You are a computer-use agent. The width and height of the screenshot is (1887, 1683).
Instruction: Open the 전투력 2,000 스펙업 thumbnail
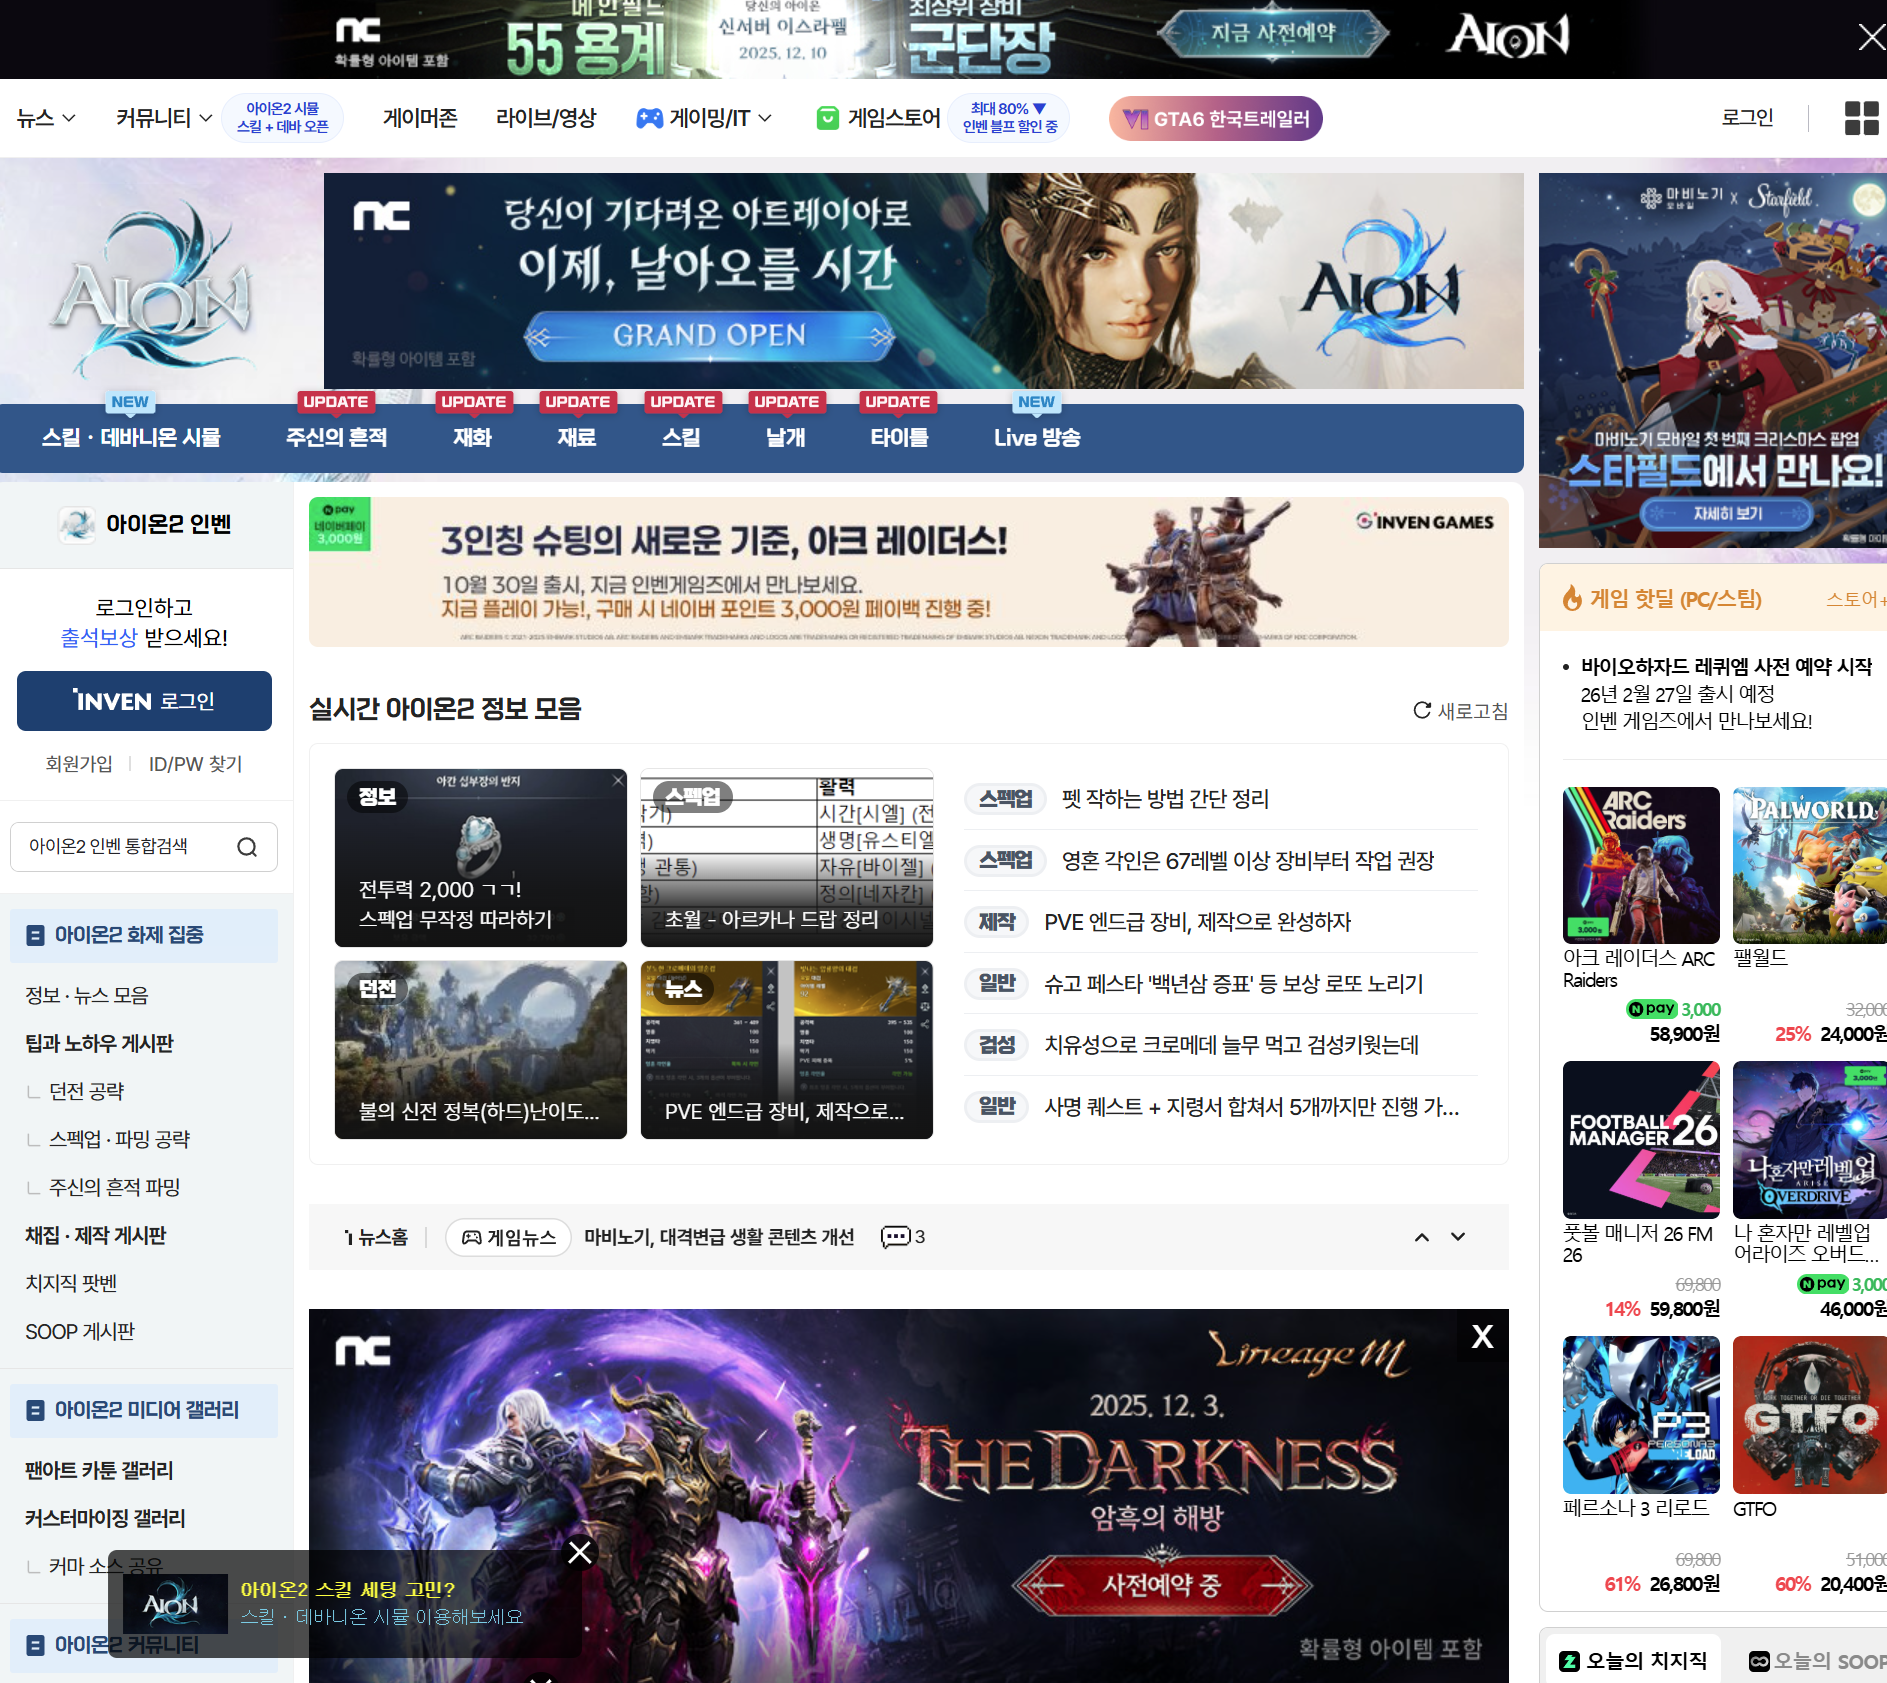point(481,858)
